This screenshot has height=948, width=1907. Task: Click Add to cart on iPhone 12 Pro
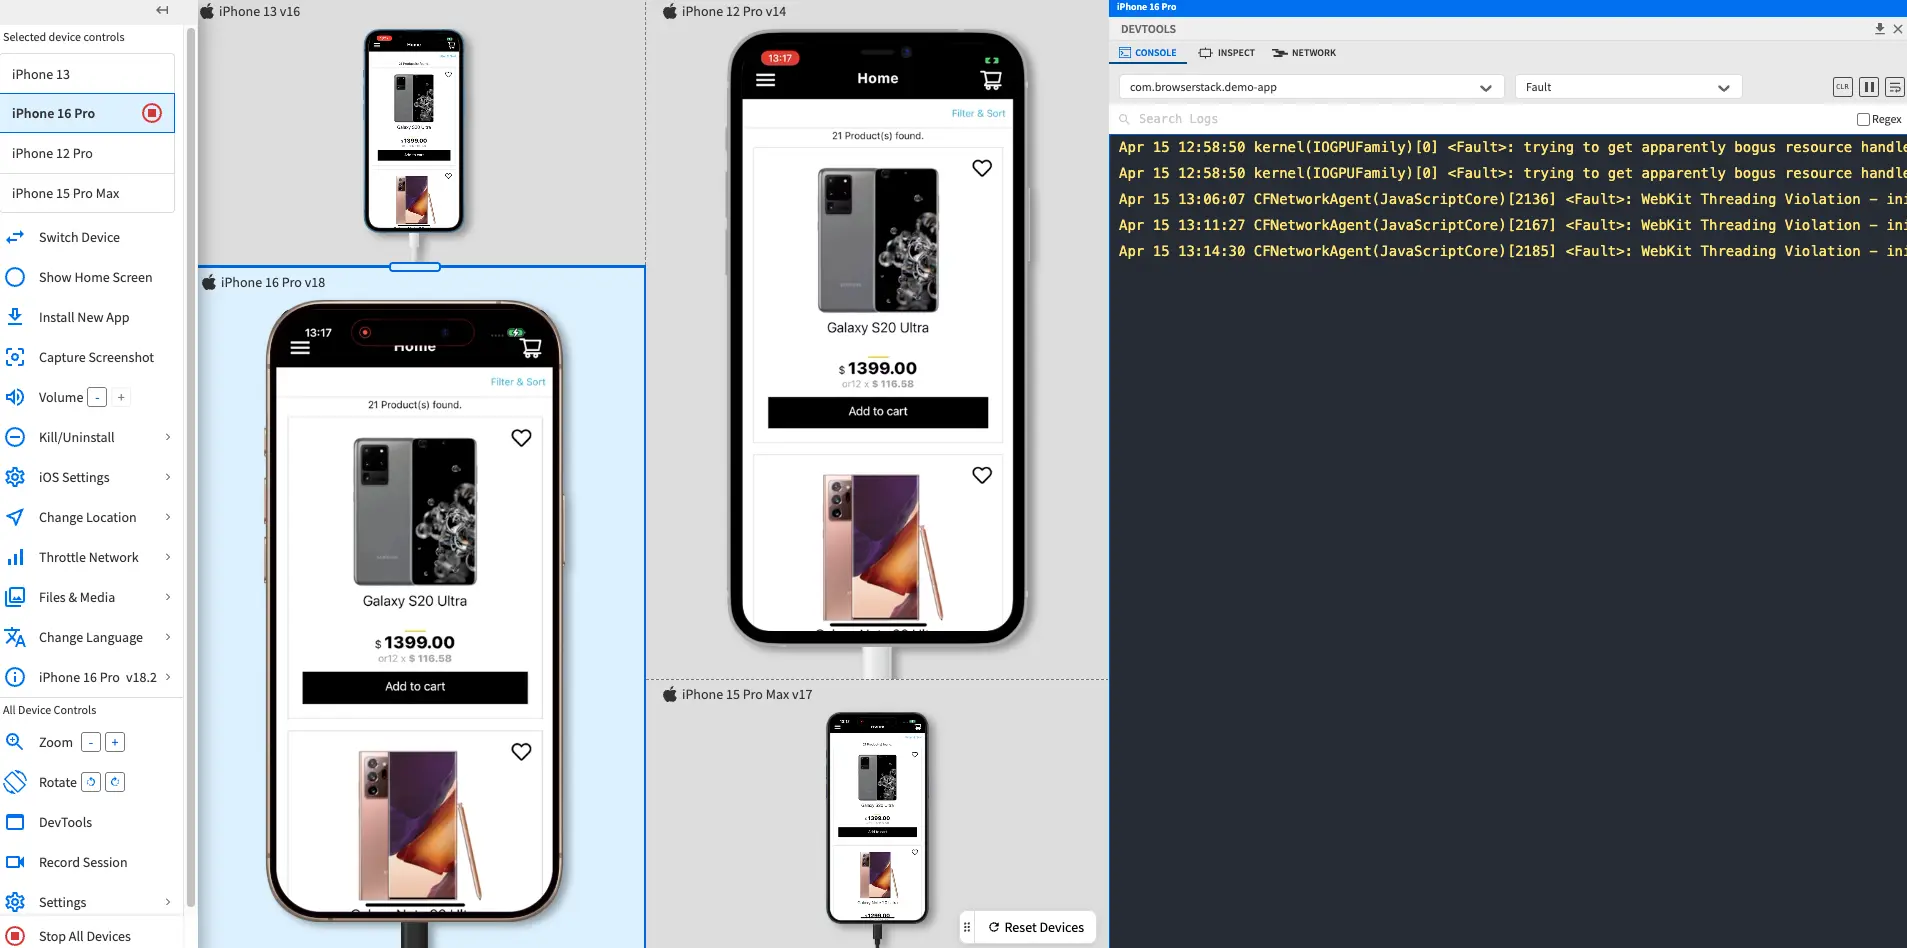coord(878,412)
